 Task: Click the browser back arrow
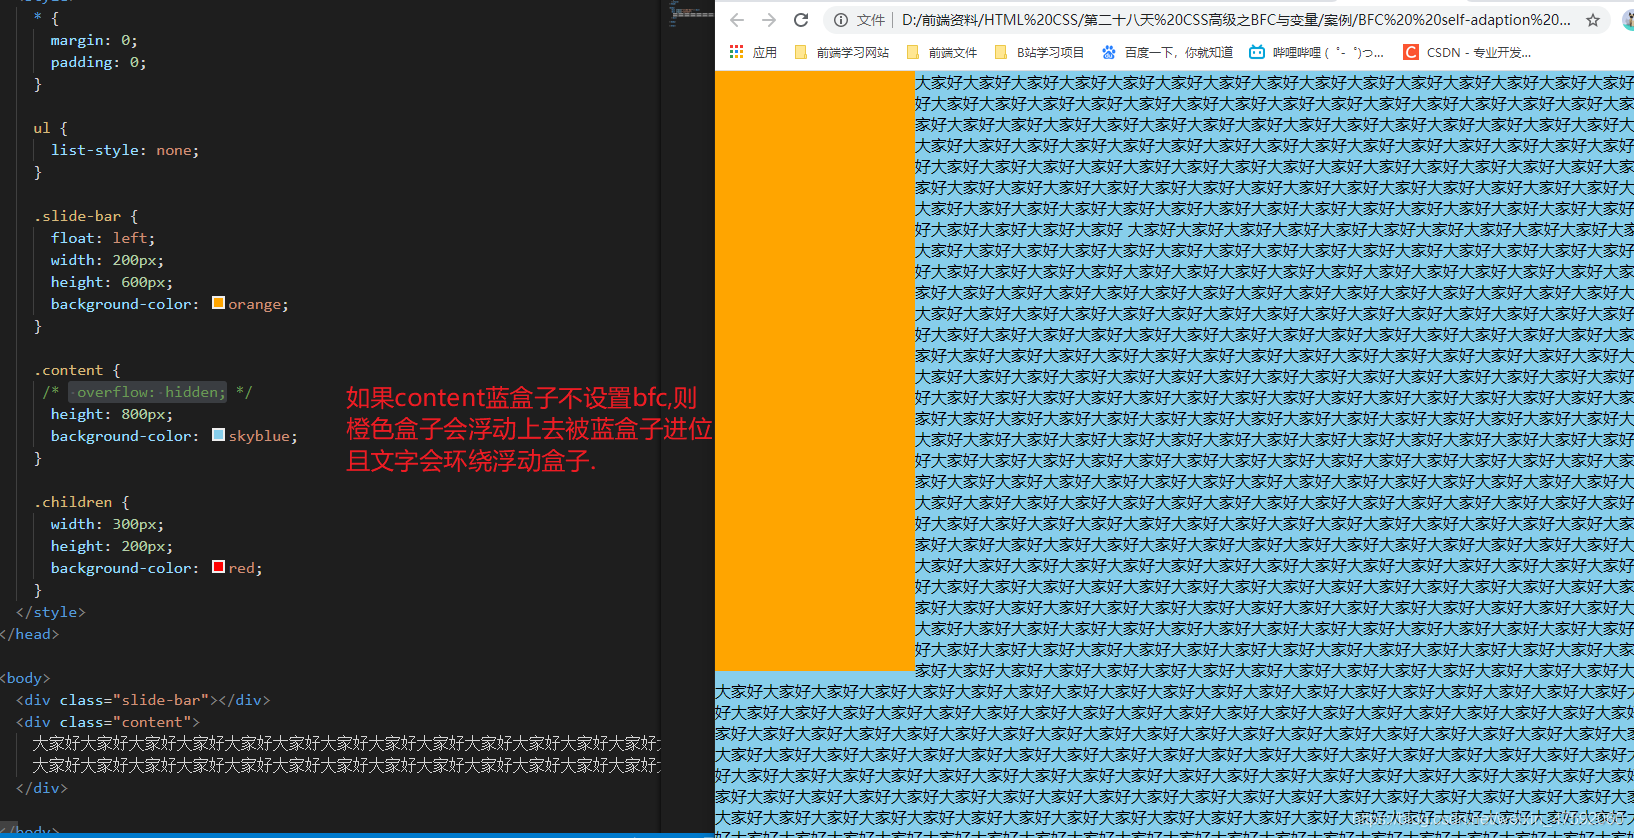737,20
